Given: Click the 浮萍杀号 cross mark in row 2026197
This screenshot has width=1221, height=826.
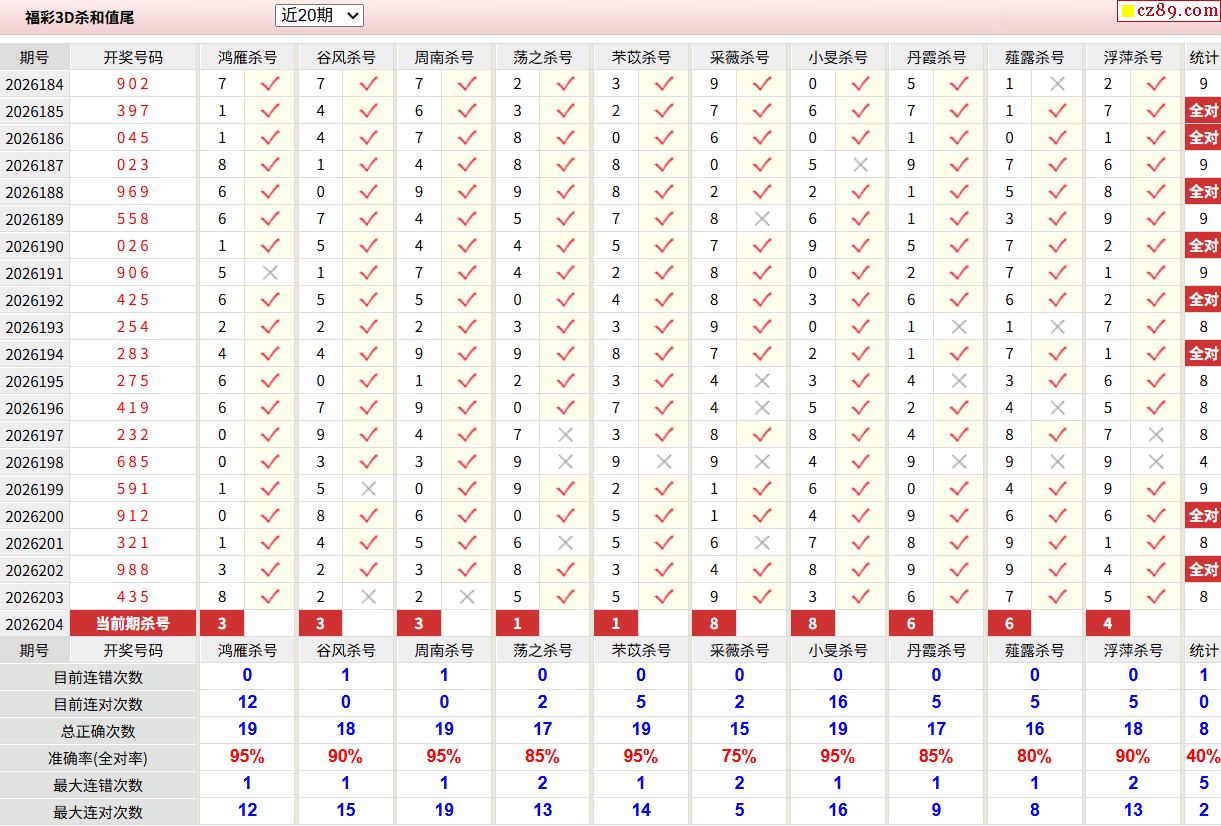Looking at the screenshot, I should point(1157,435).
